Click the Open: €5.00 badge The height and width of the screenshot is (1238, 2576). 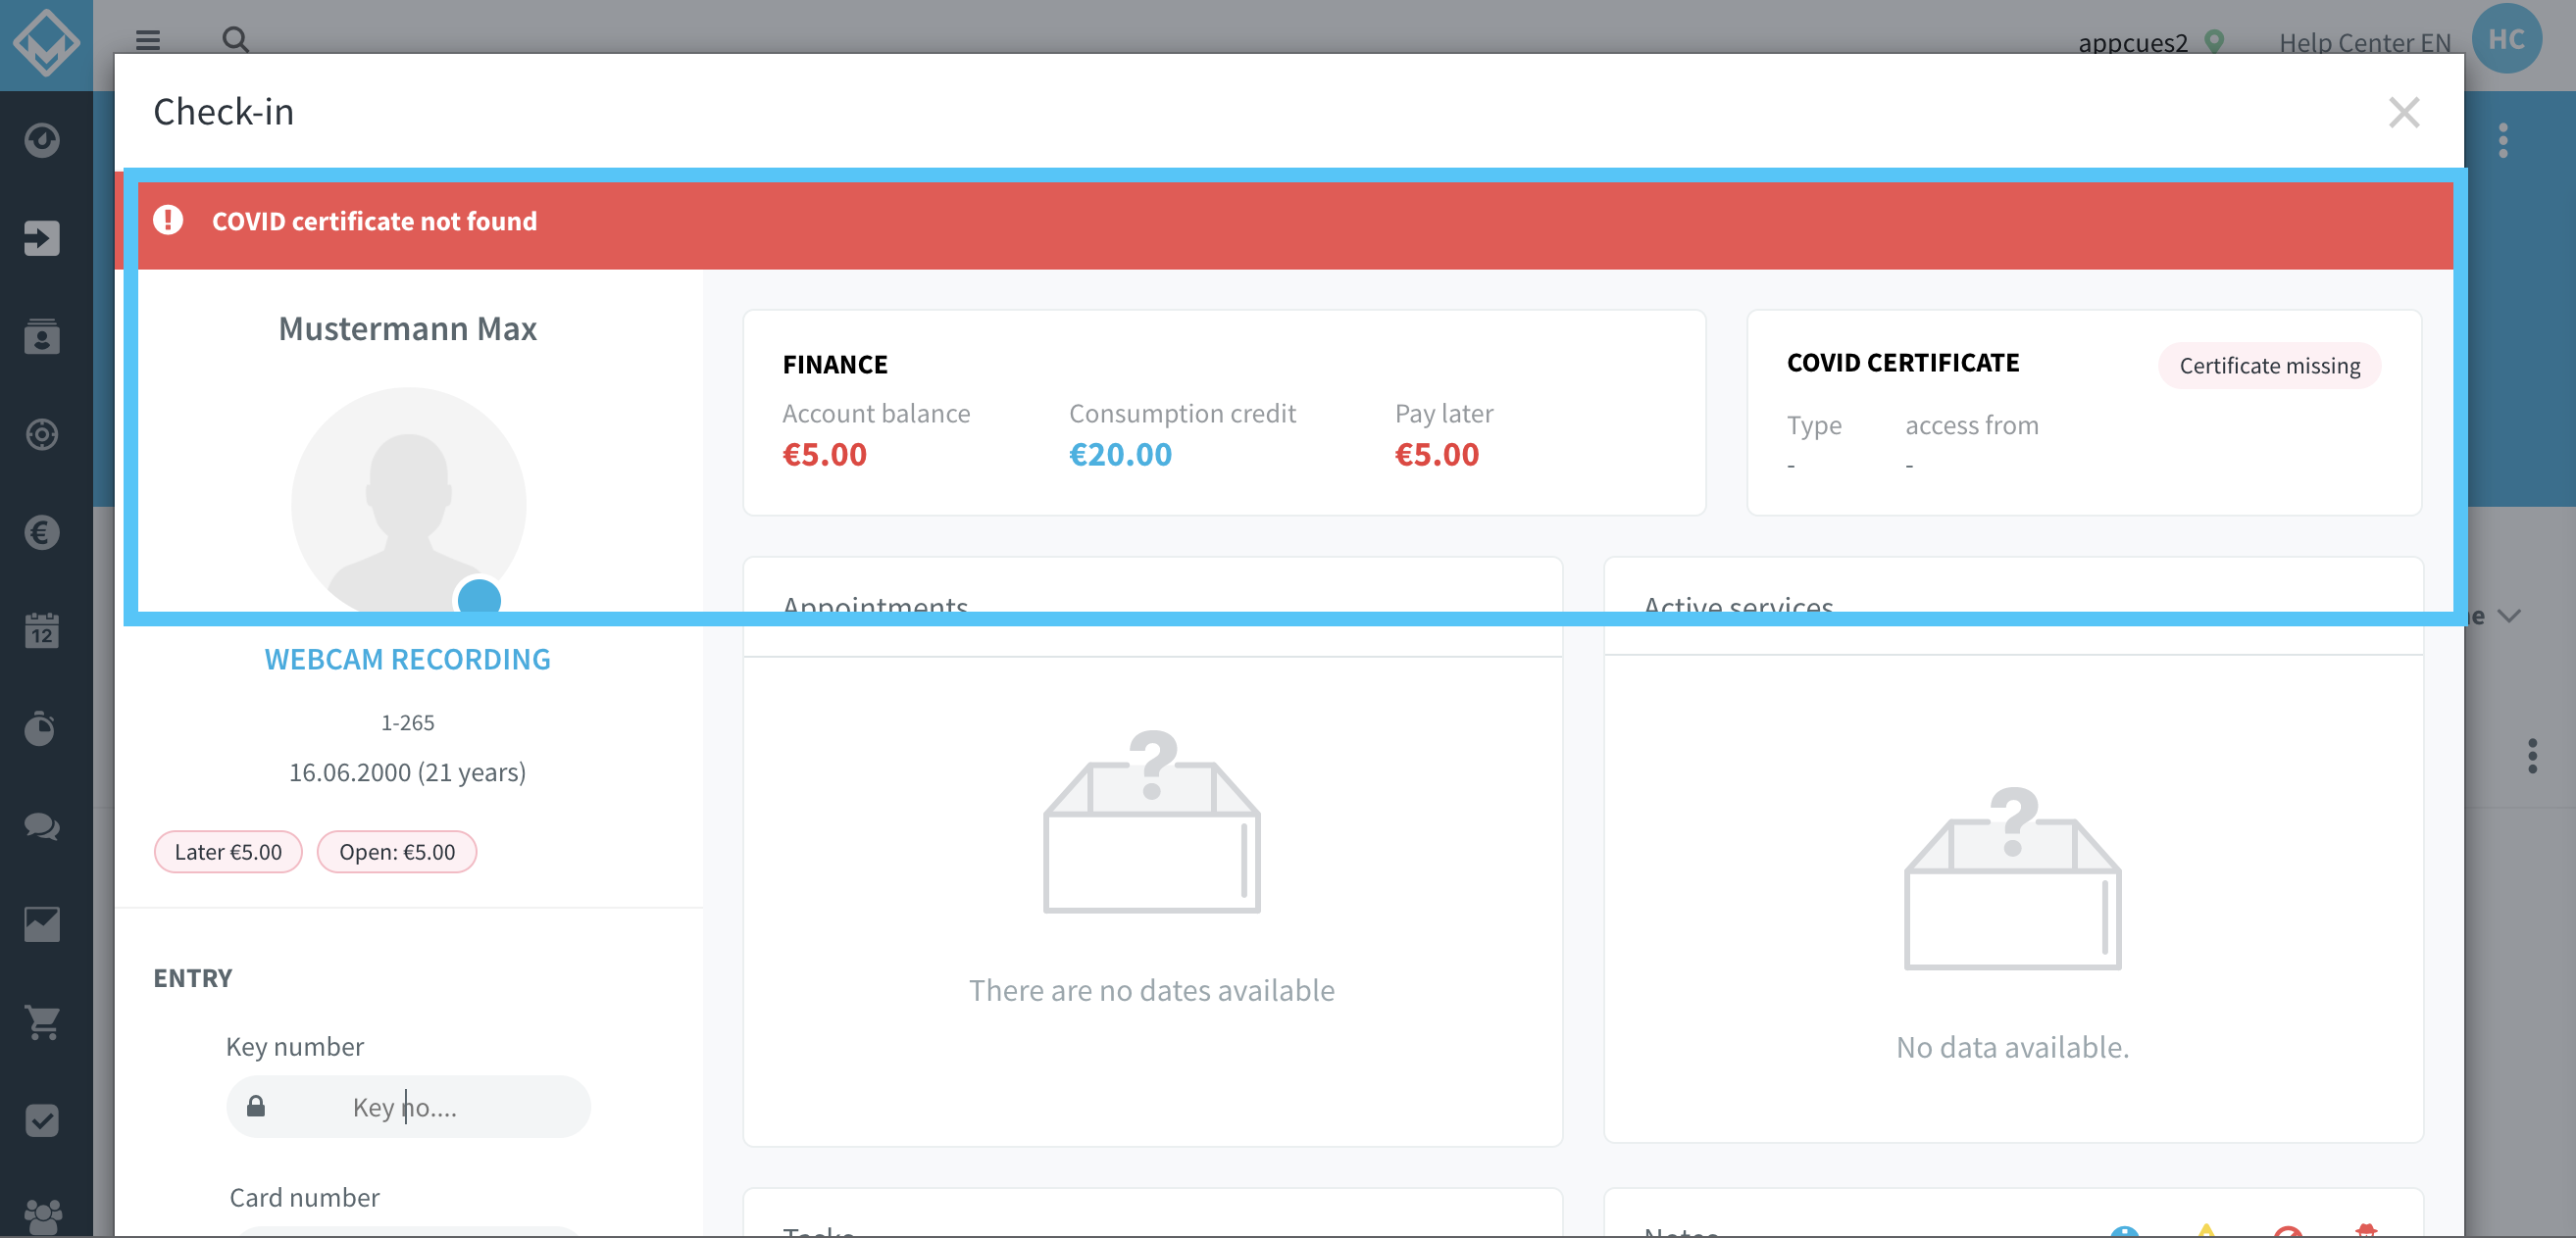click(397, 851)
